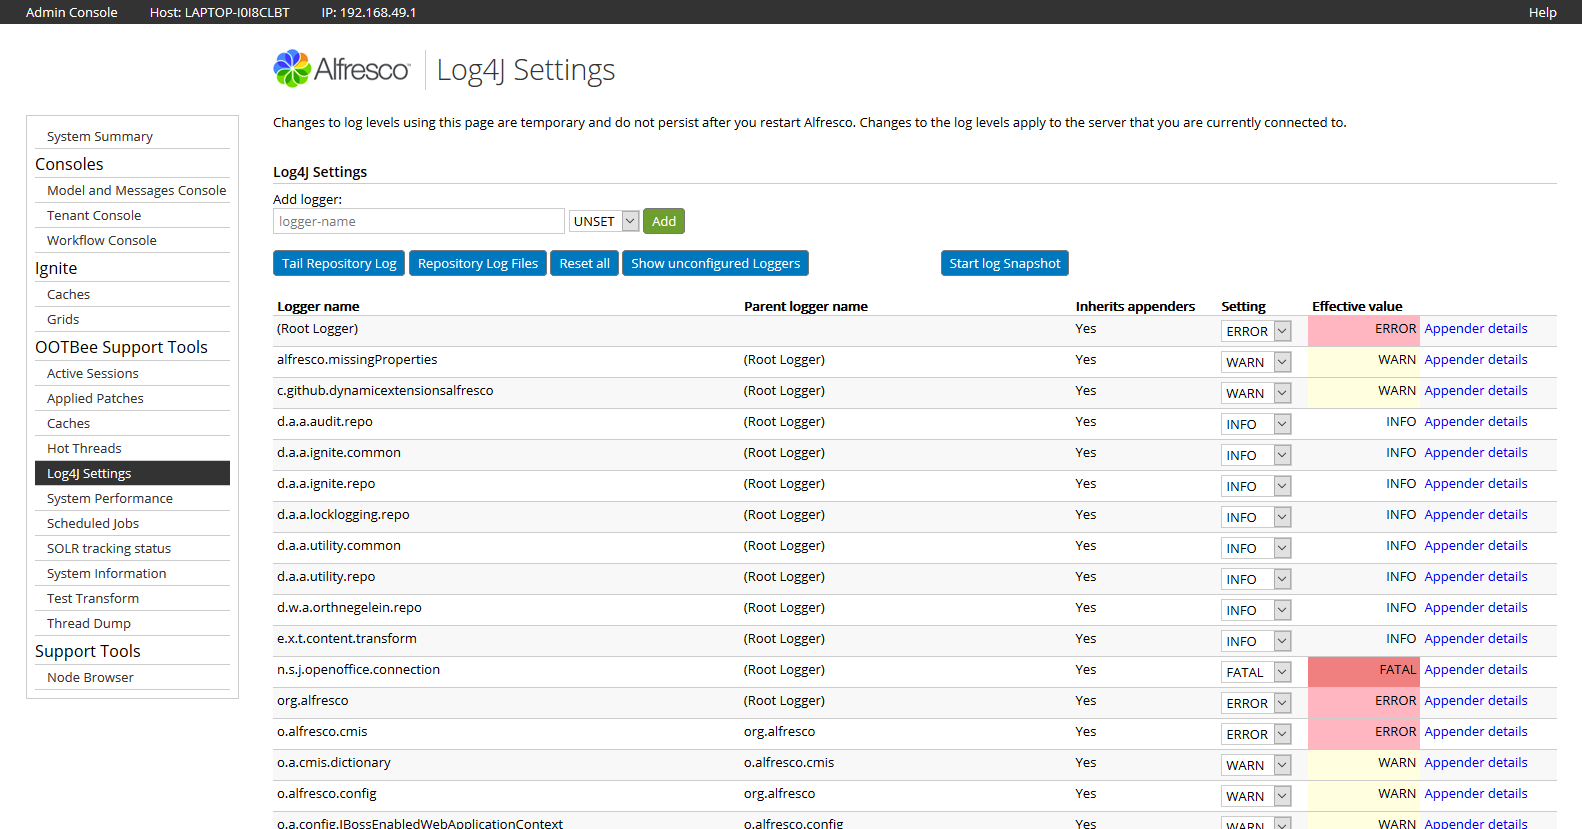Open SOLR tracking status
Viewport: 1582px width, 829px height.
[x=109, y=548]
